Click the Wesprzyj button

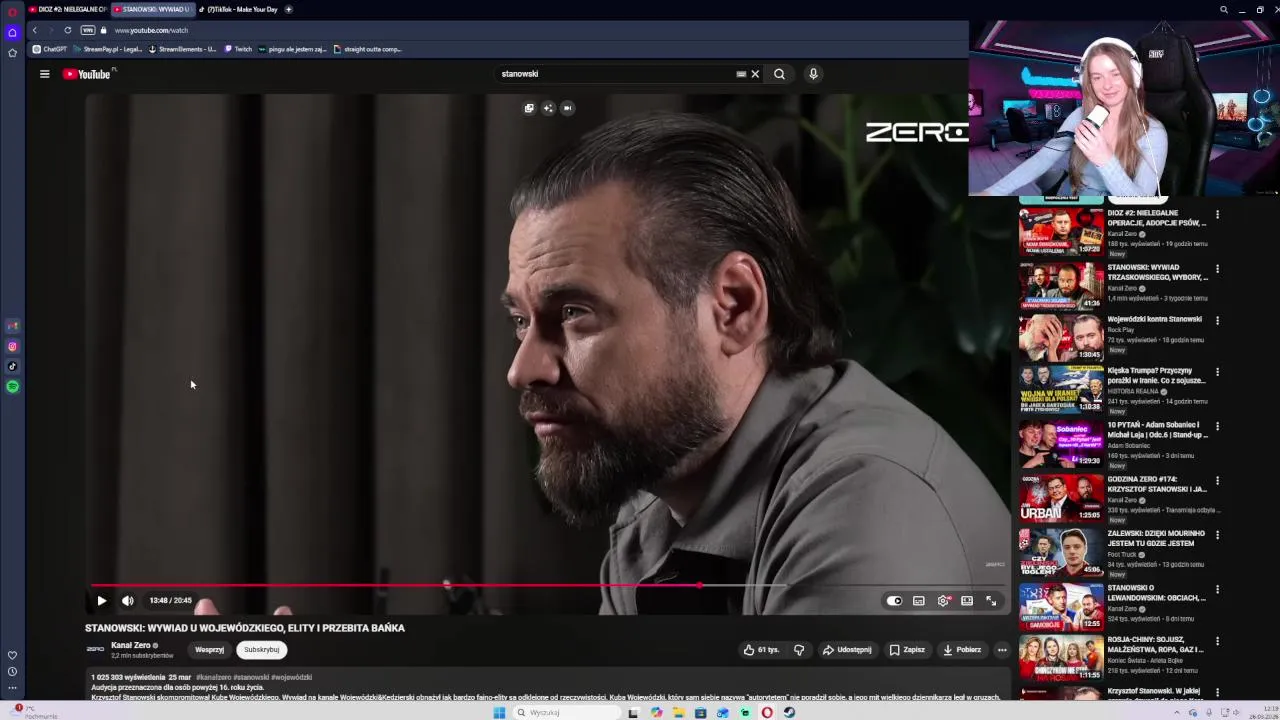(209, 650)
